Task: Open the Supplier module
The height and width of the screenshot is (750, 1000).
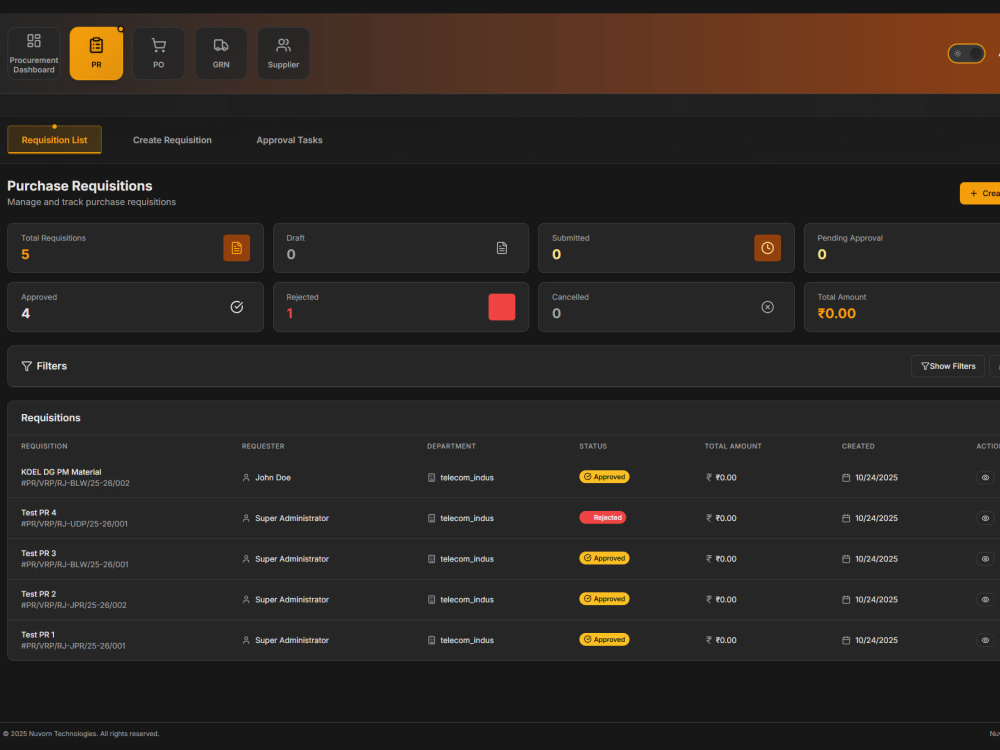Action: pos(283,54)
